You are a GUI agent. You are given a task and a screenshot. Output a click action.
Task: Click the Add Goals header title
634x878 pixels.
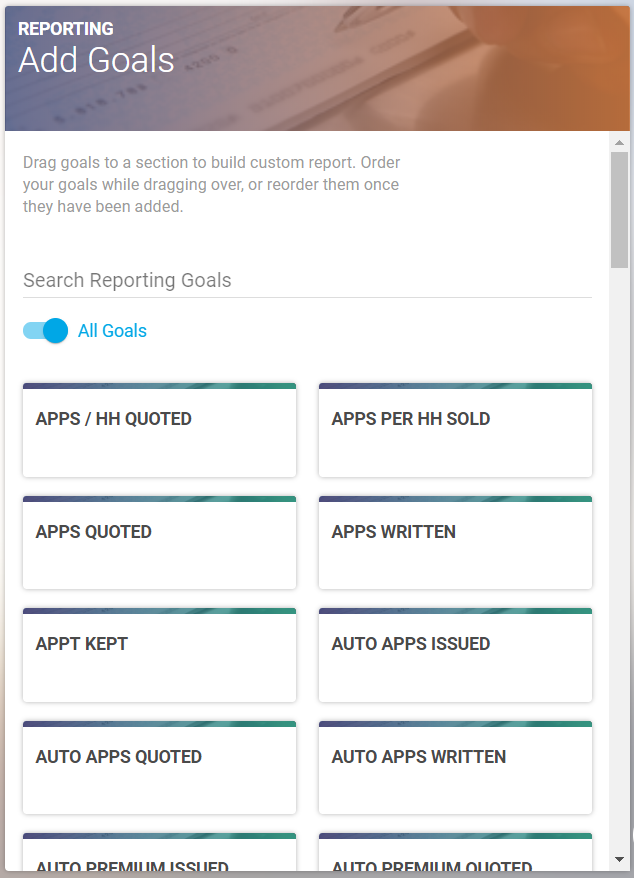[96, 60]
